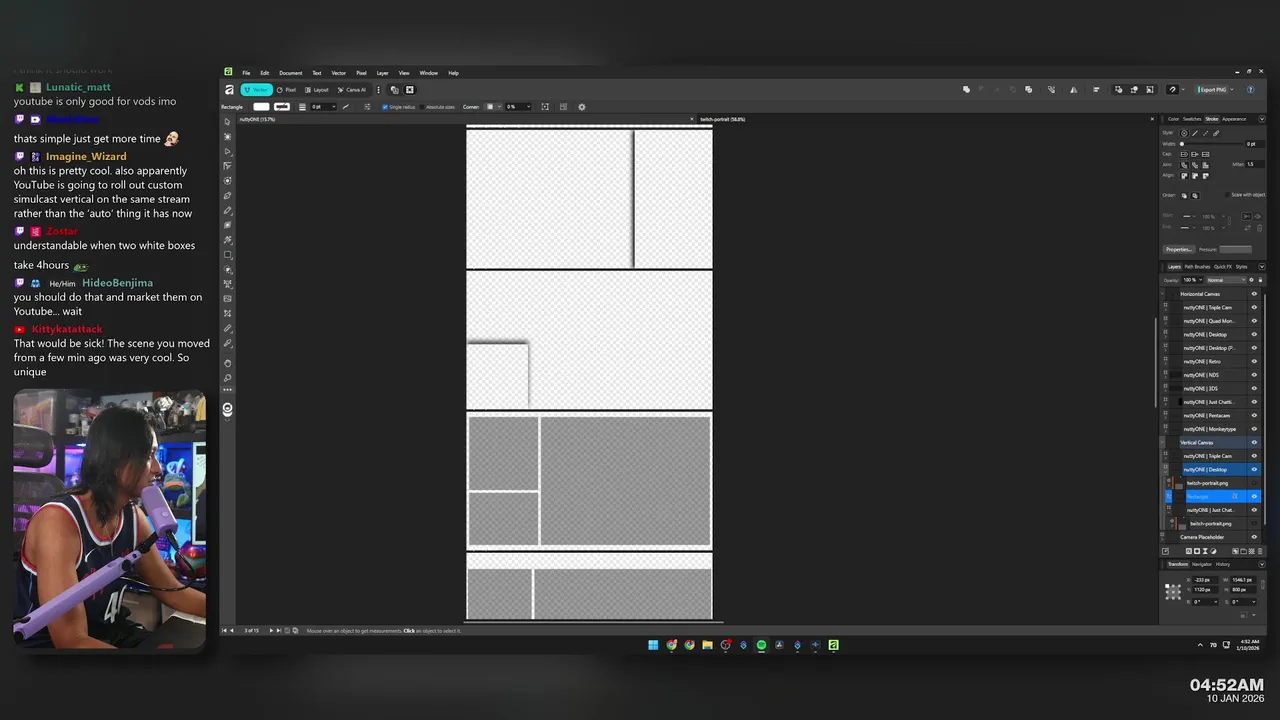The height and width of the screenshot is (720, 1280).
Task: Open the Windows Start menu
Action: pyautogui.click(x=653, y=645)
